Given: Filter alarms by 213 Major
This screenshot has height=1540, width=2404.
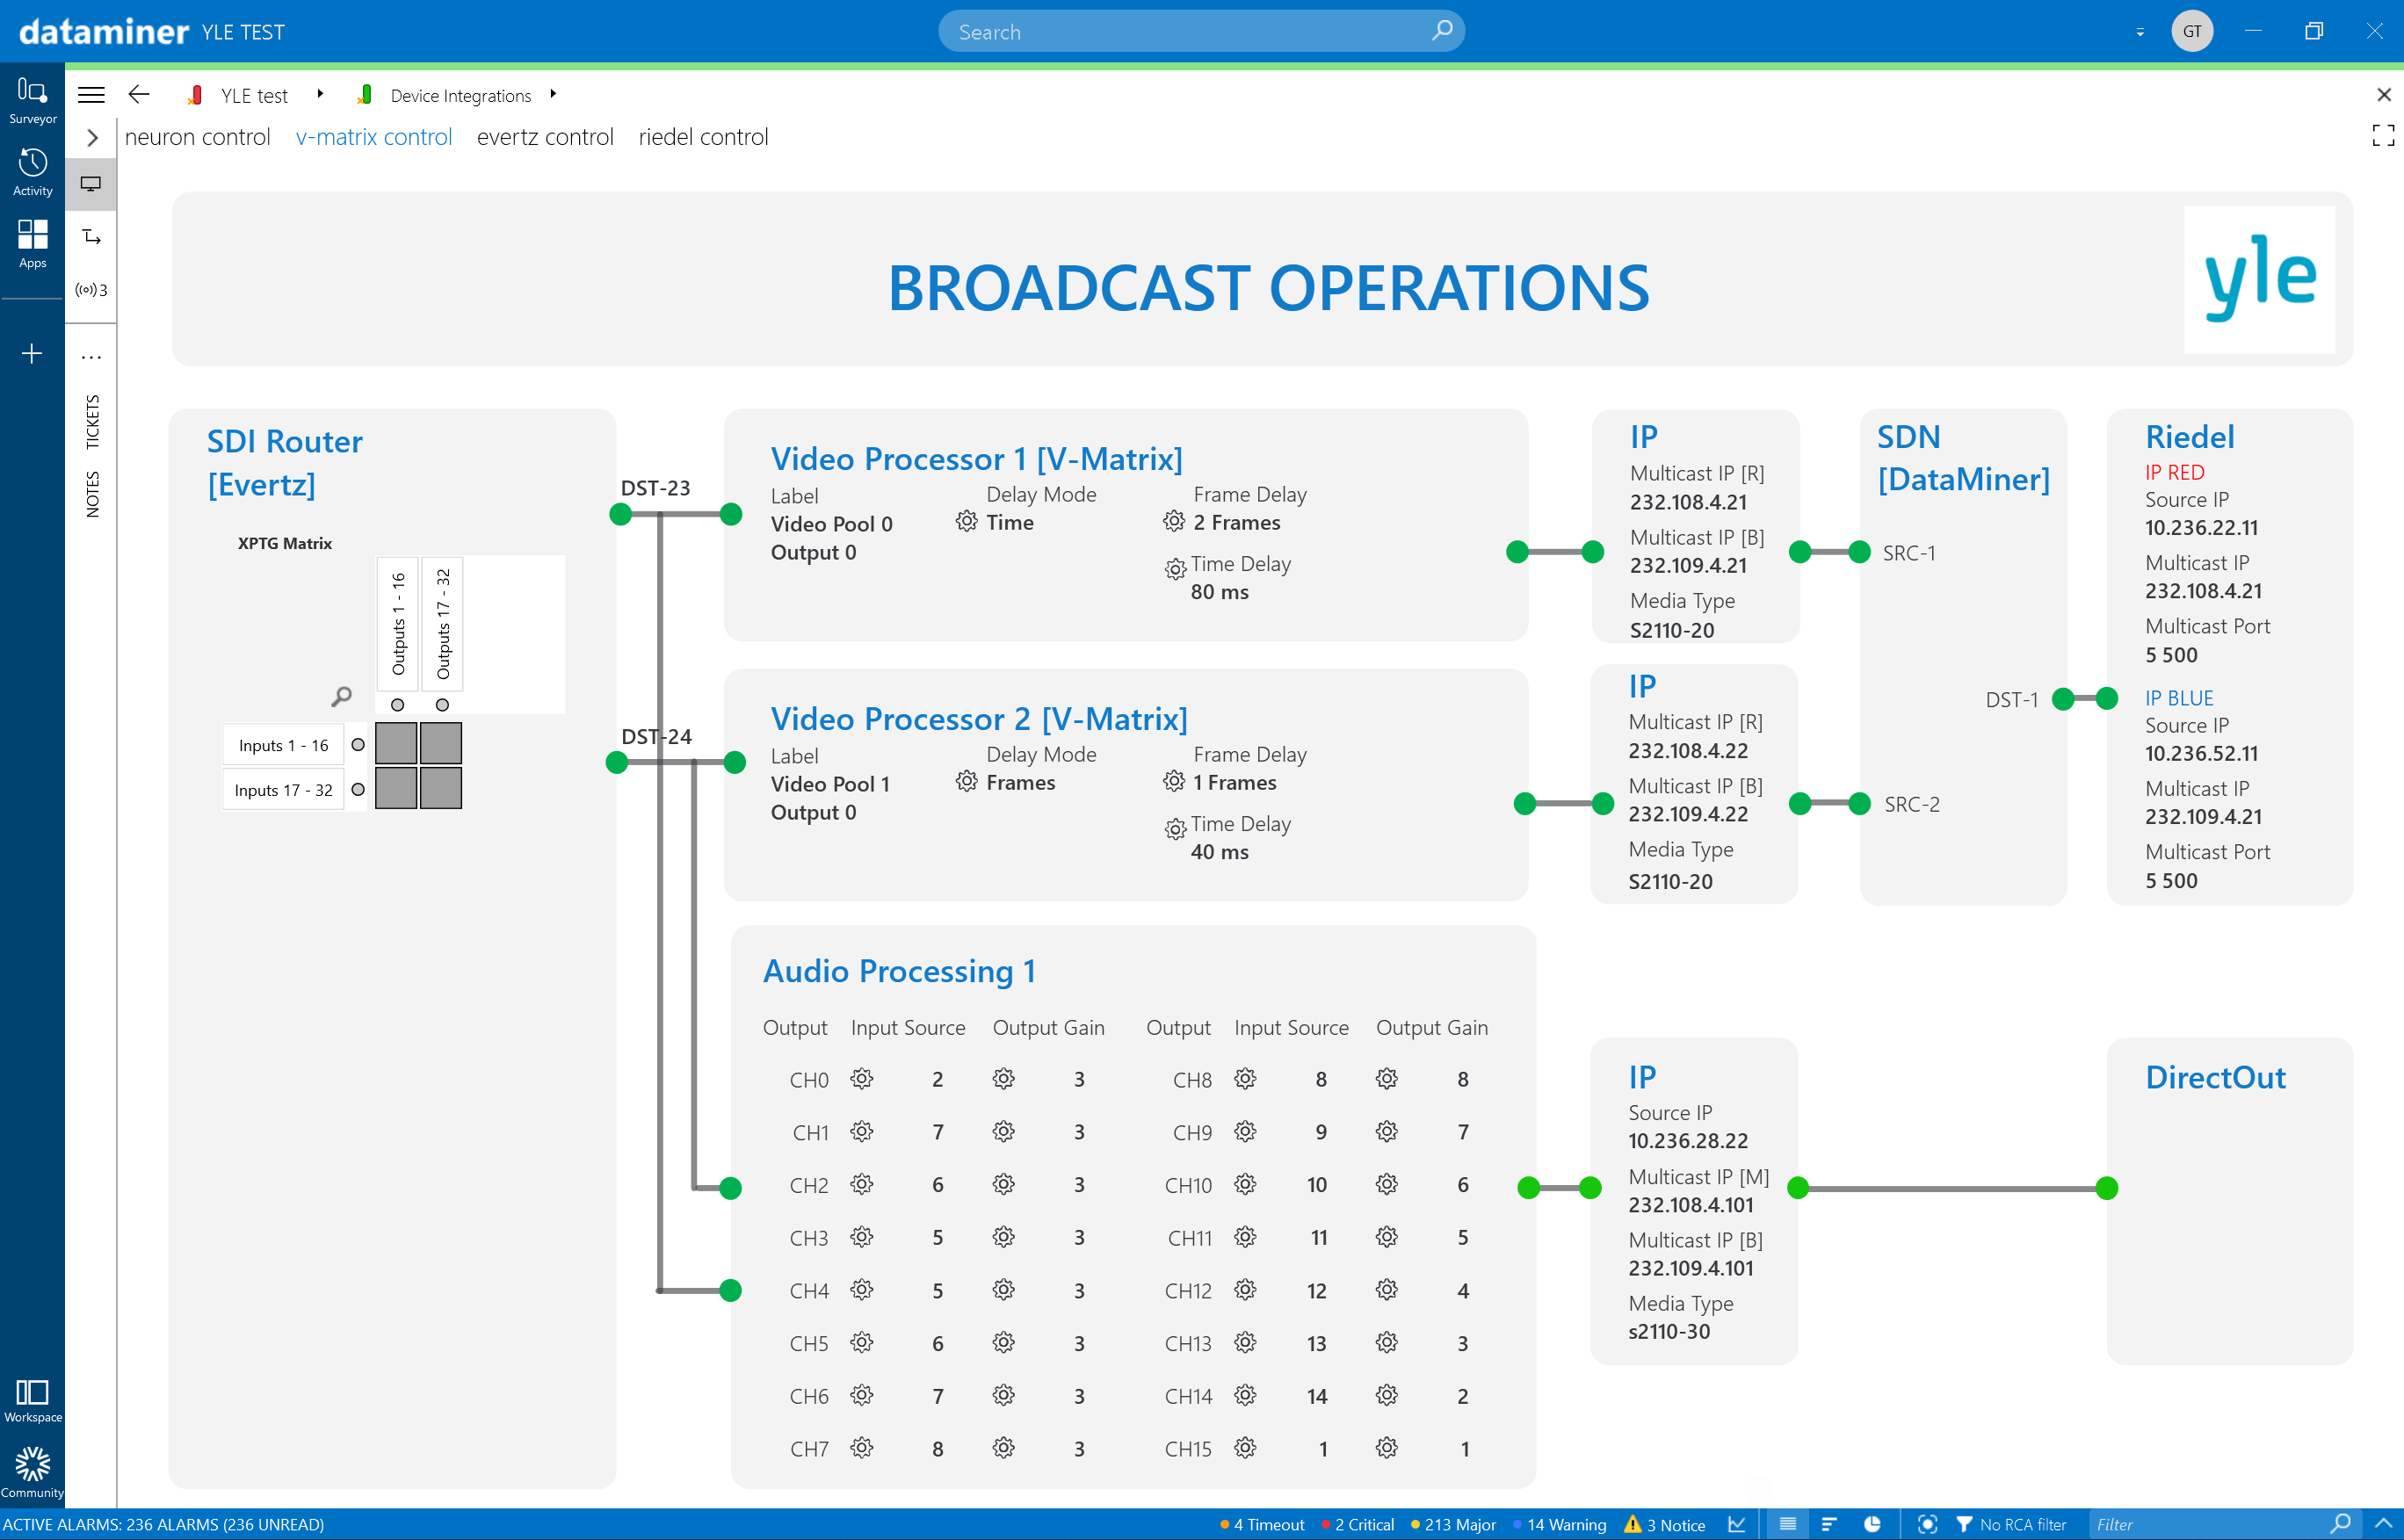Looking at the screenshot, I should [x=1453, y=1524].
